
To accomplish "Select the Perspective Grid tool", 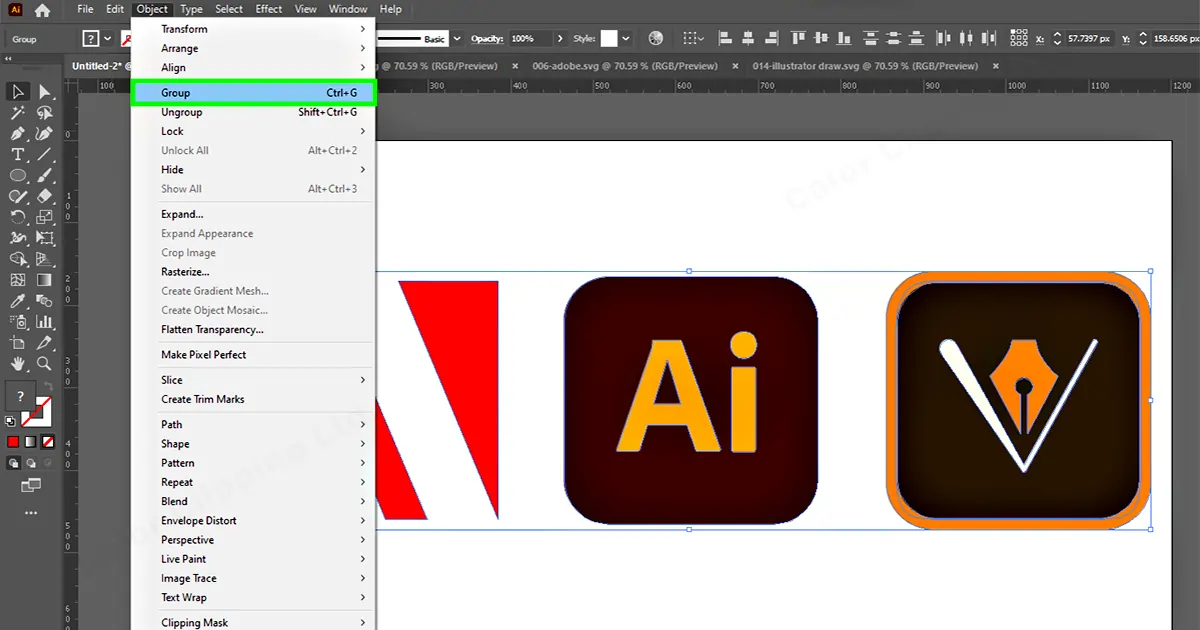I will click(x=44, y=259).
